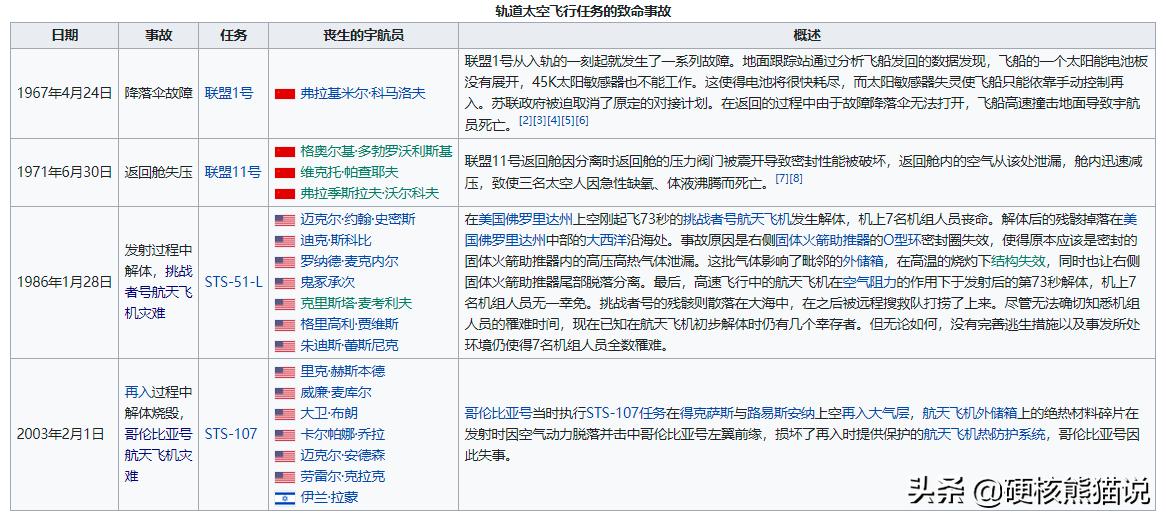Click the US flag beside 迪克·斯科比
This screenshot has height=521, width=1166.
285,241
